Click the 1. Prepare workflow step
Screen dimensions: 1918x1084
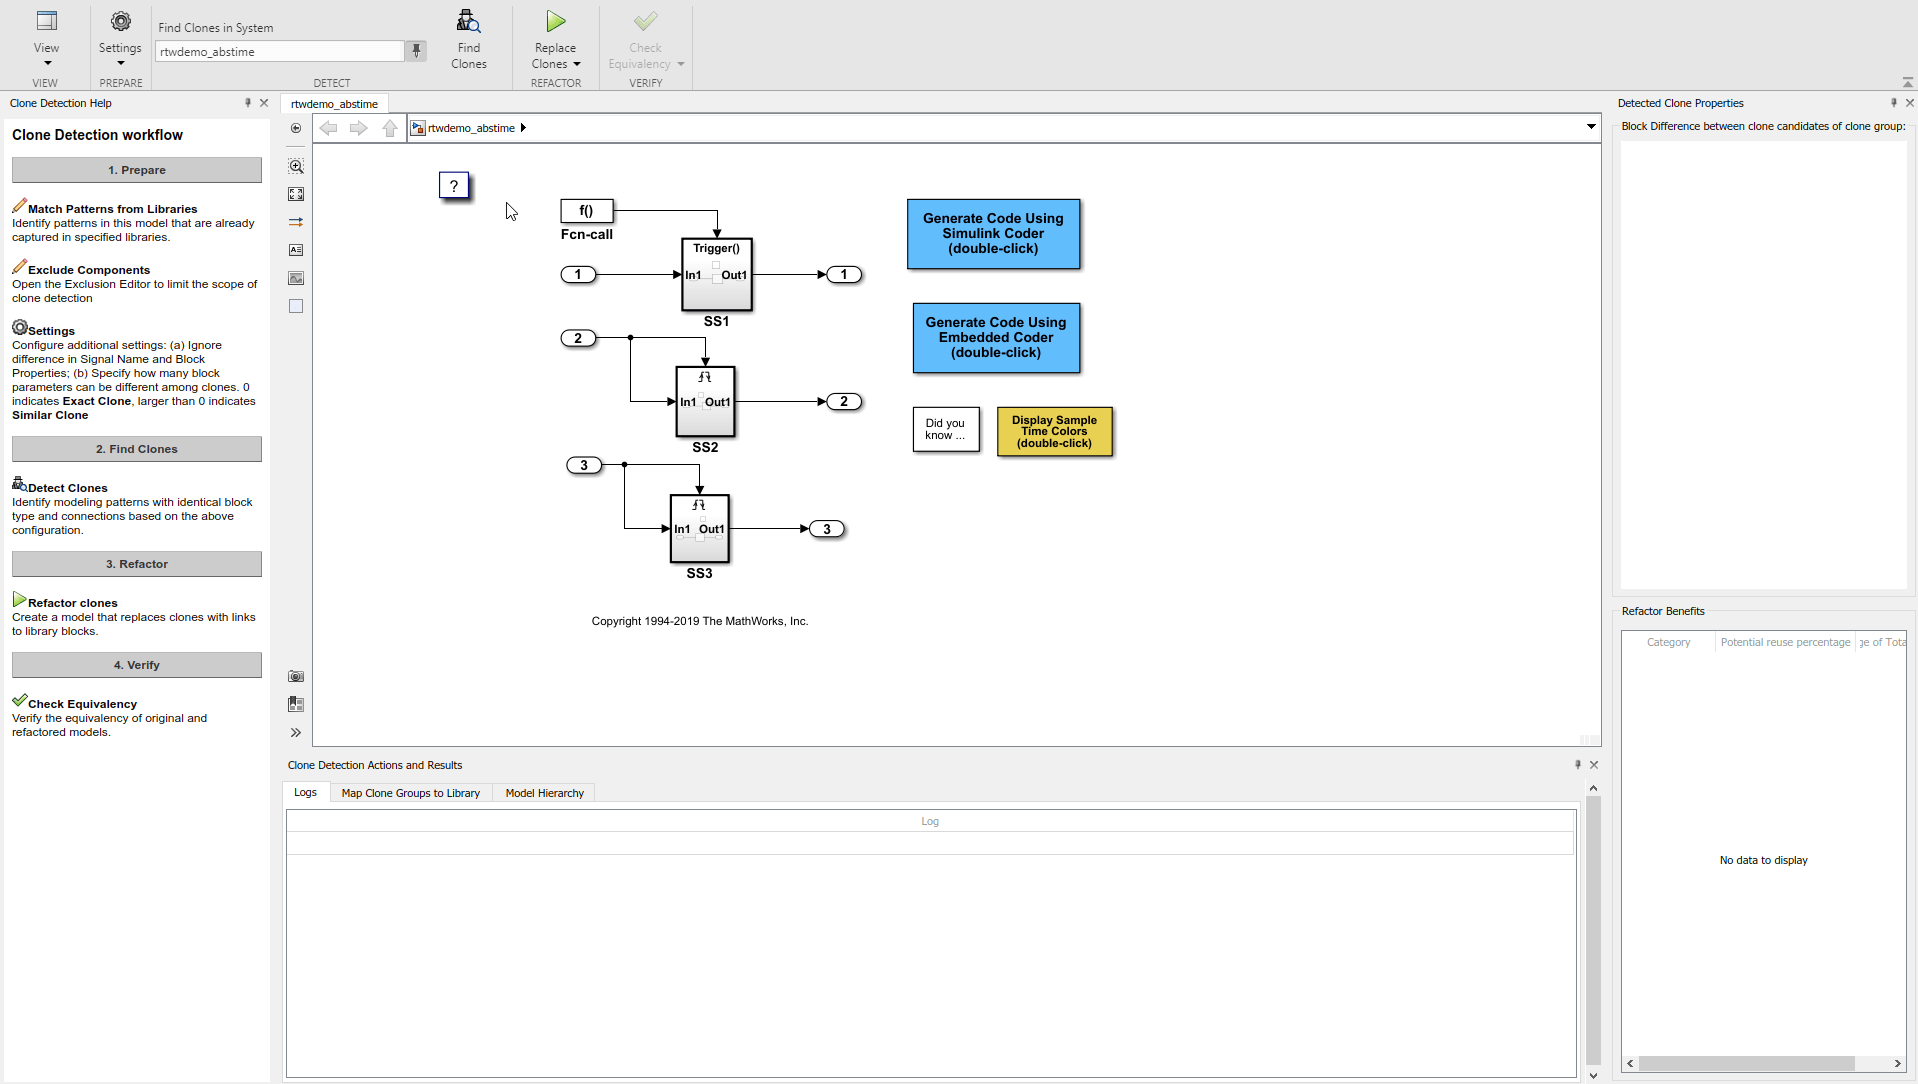137,170
